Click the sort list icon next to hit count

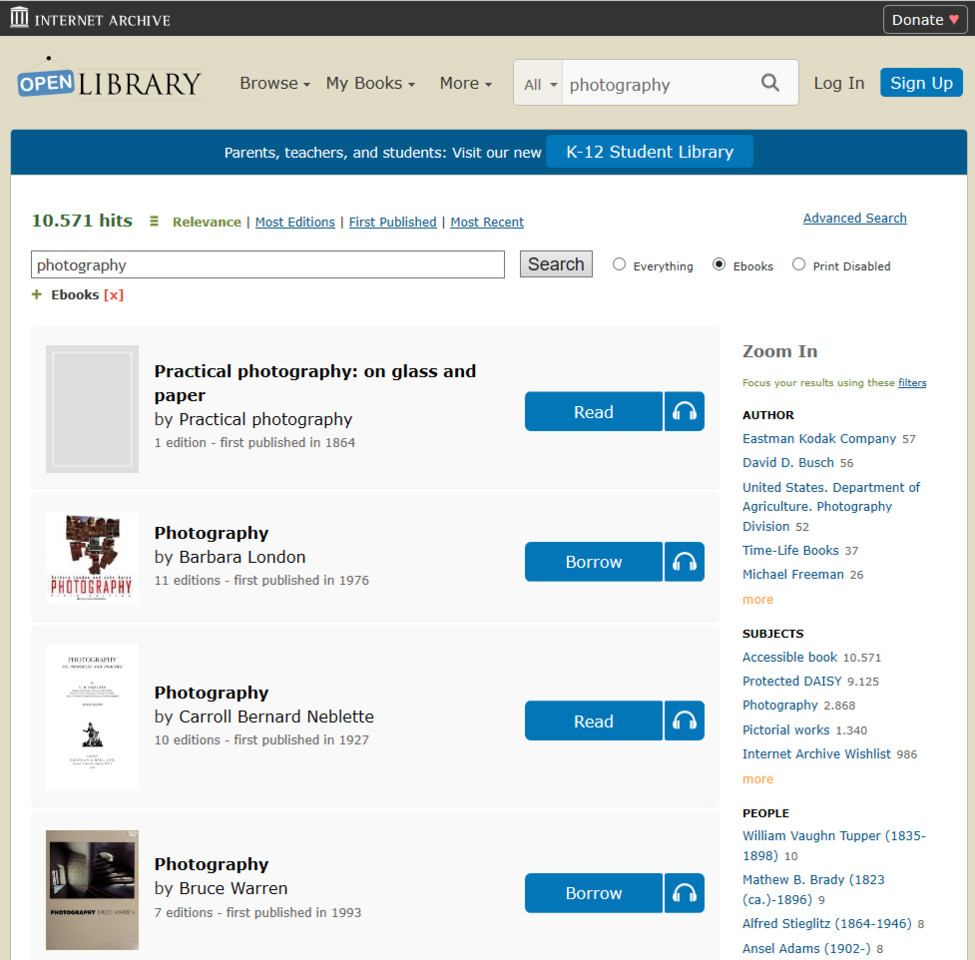153,221
